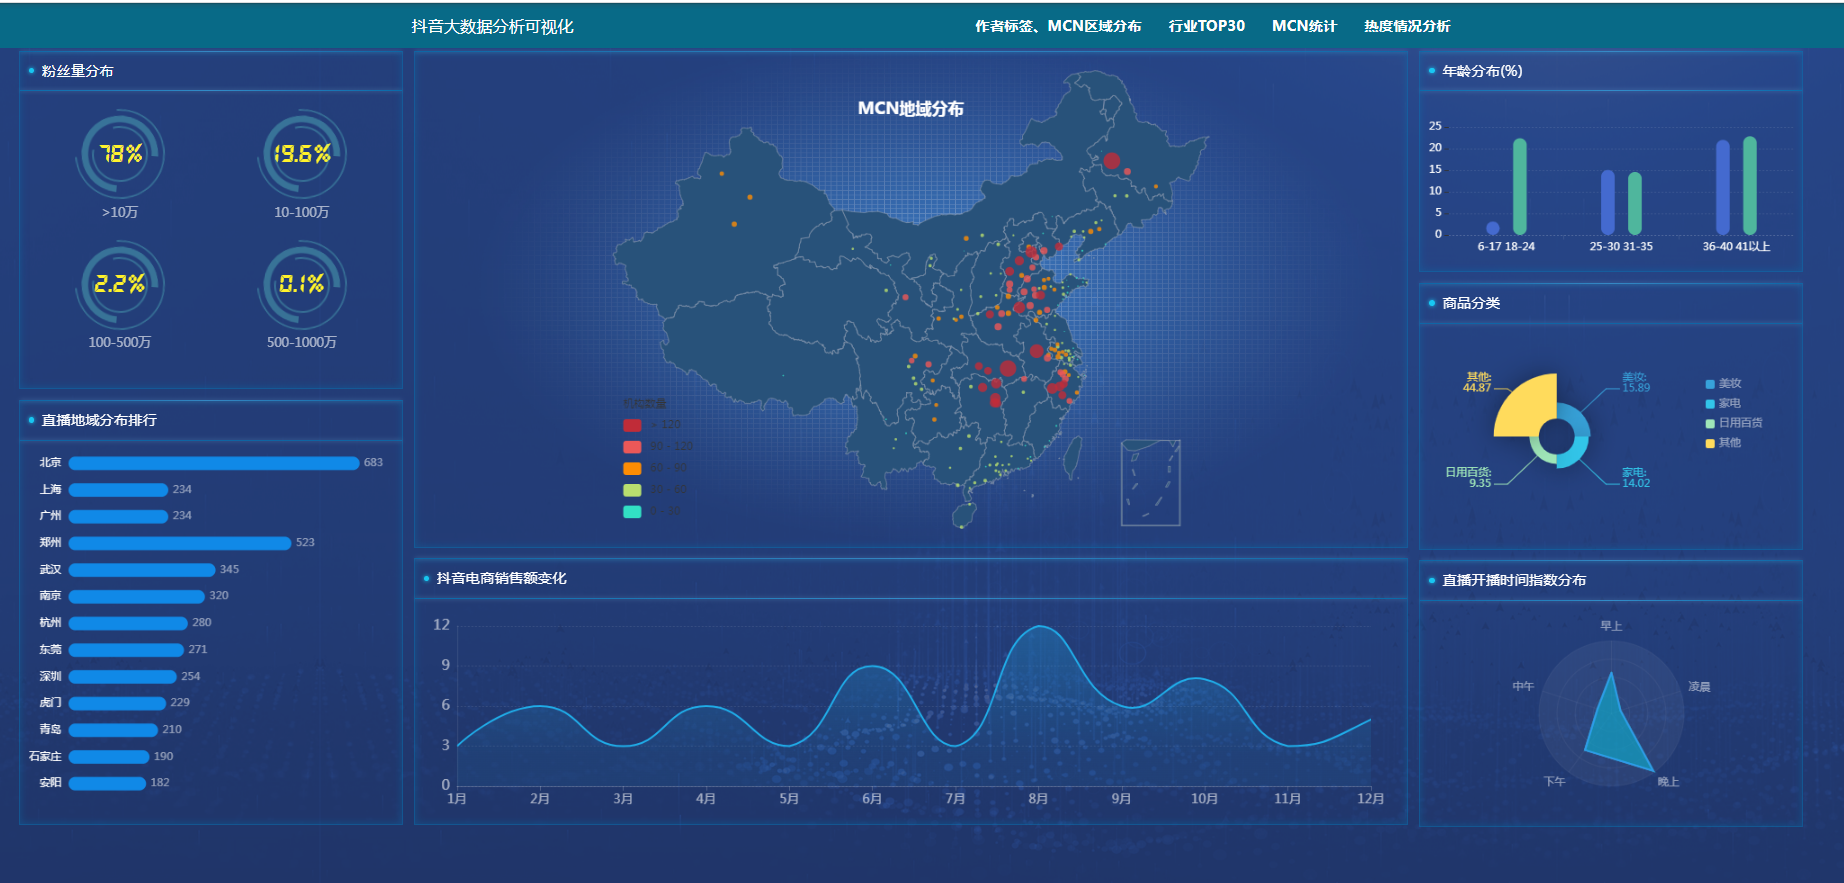Select the 深圳 bar showing 254
The height and width of the screenshot is (883, 1844).
[123, 677]
